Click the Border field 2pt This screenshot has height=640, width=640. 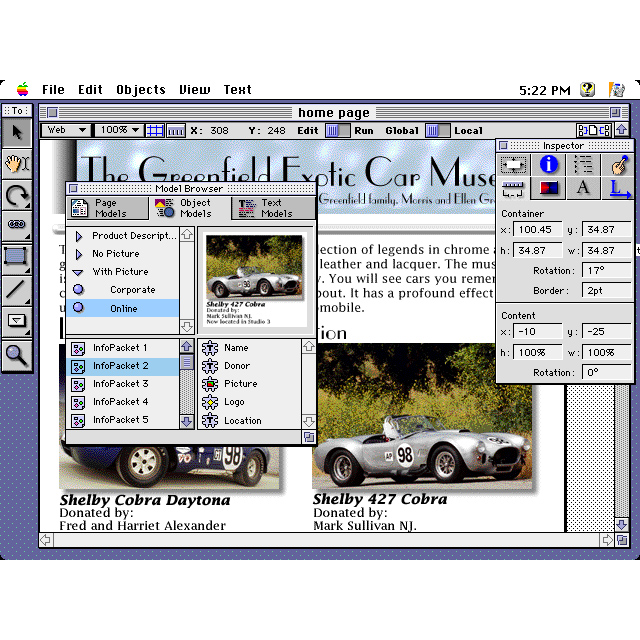[607, 291]
